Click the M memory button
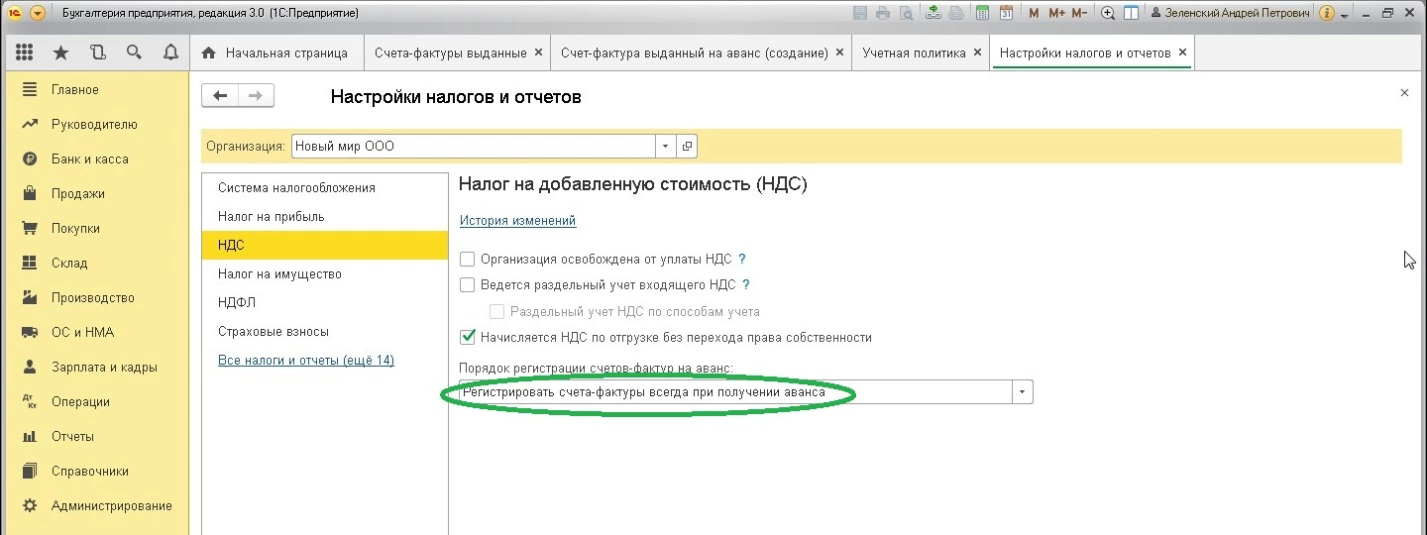 (x=1035, y=14)
